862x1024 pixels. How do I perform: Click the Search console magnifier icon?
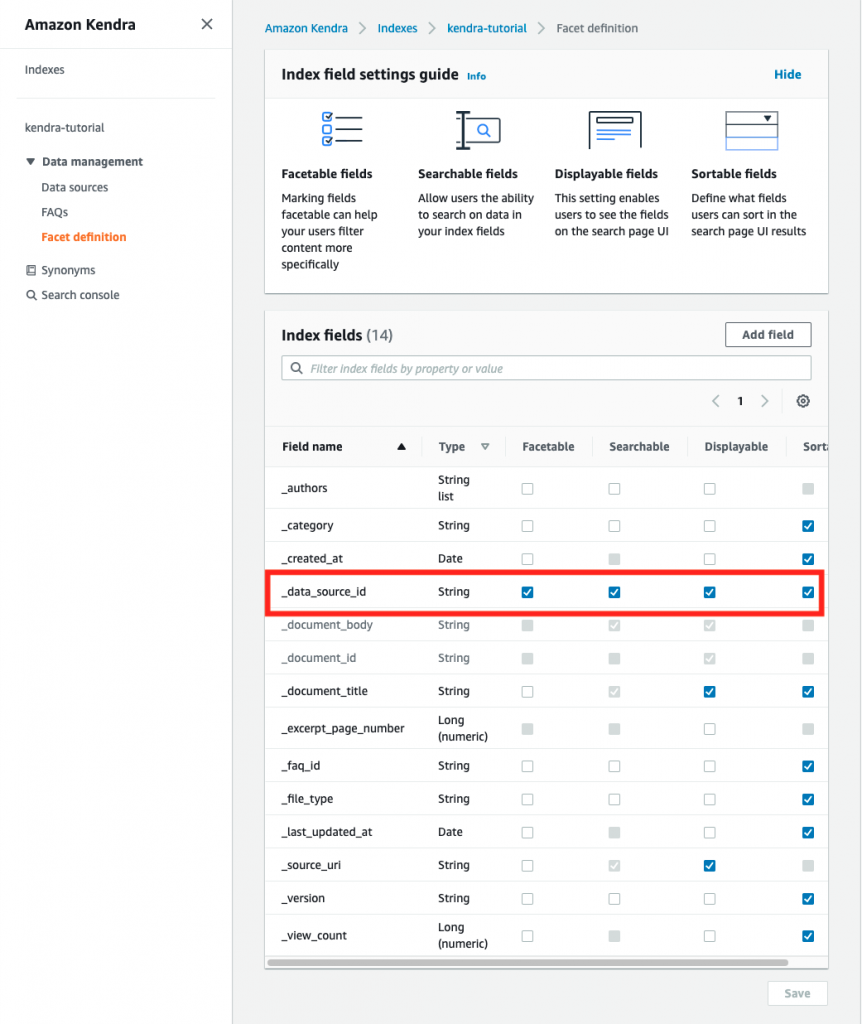pos(31,295)
